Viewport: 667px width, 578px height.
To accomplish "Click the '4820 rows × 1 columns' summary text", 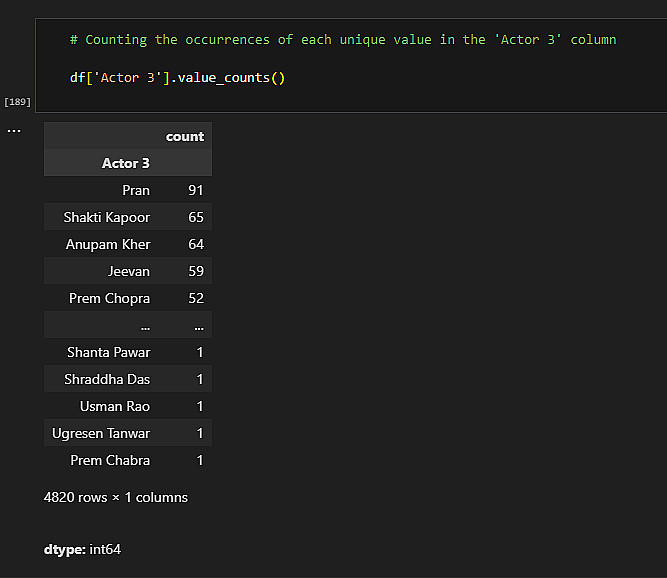I will 116,497.
